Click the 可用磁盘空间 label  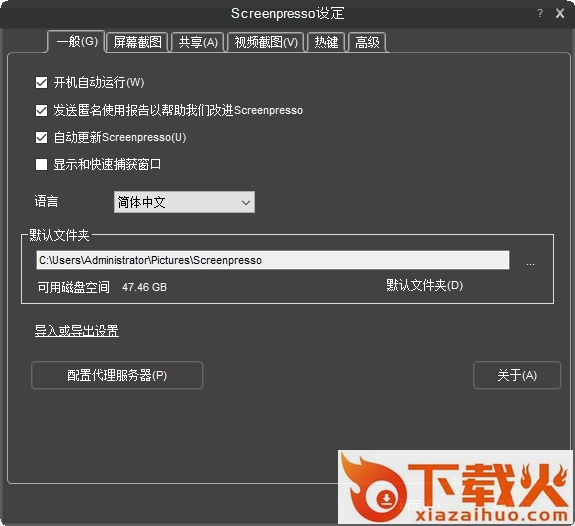pyautogui.click(x=74, y=287)
